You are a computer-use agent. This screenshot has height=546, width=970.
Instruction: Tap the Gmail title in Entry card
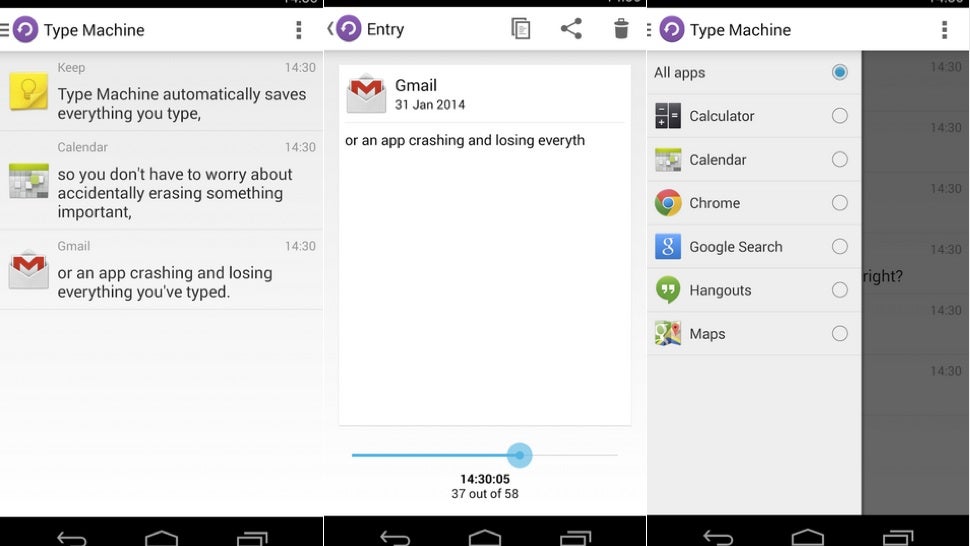point(416,85)
